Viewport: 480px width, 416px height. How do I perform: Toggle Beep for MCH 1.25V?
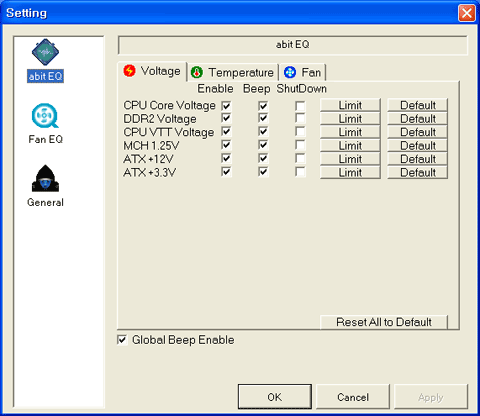click(263, 145)
